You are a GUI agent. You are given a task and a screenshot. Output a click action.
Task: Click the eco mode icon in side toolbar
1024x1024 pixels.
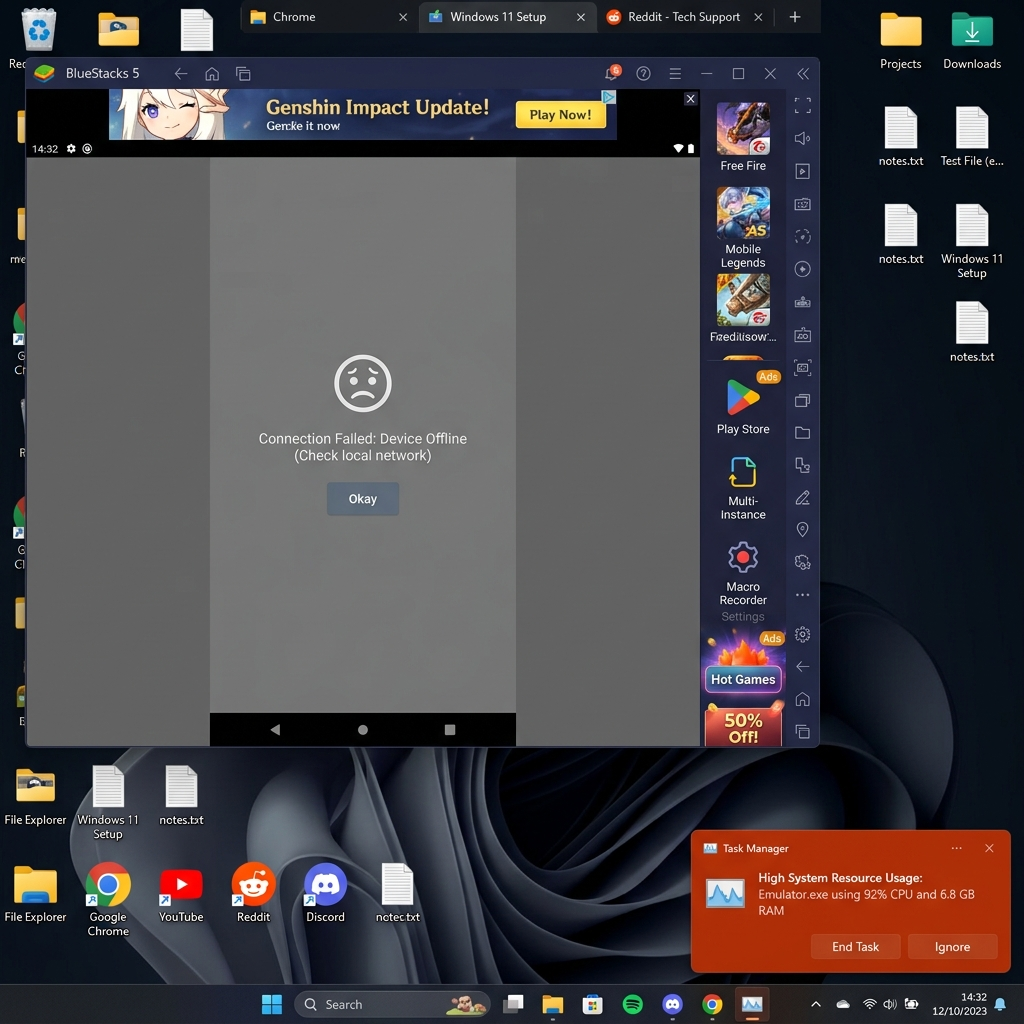click(803, 562)
